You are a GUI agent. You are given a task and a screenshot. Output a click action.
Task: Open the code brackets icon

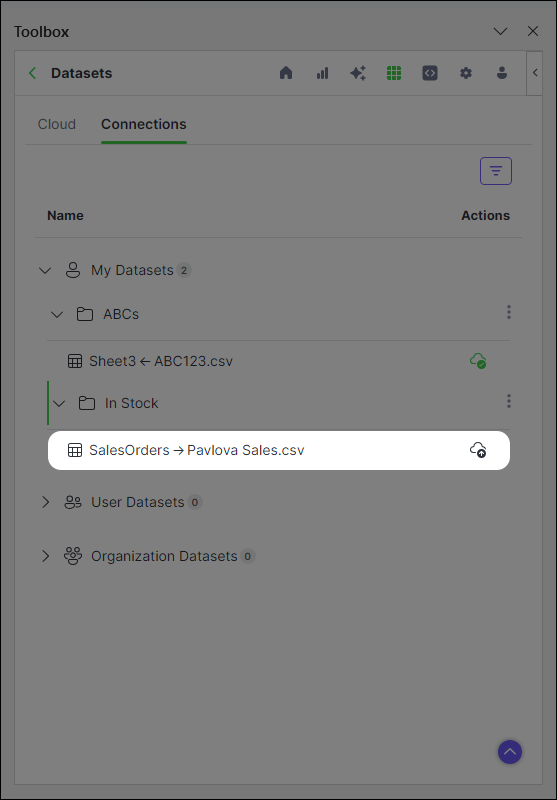(430, 73)
